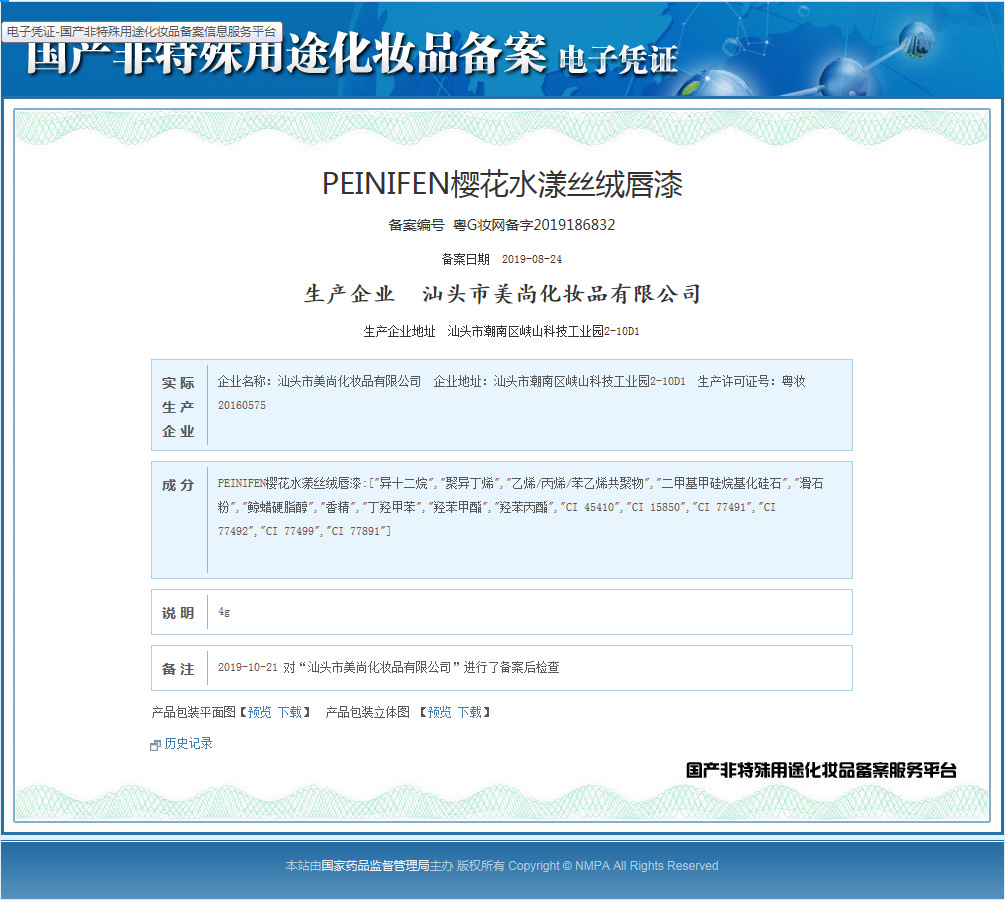The height and width of the screenshot is (900, 1005).
Task: Click the 说明 value 4g
Action: (224, 612)
